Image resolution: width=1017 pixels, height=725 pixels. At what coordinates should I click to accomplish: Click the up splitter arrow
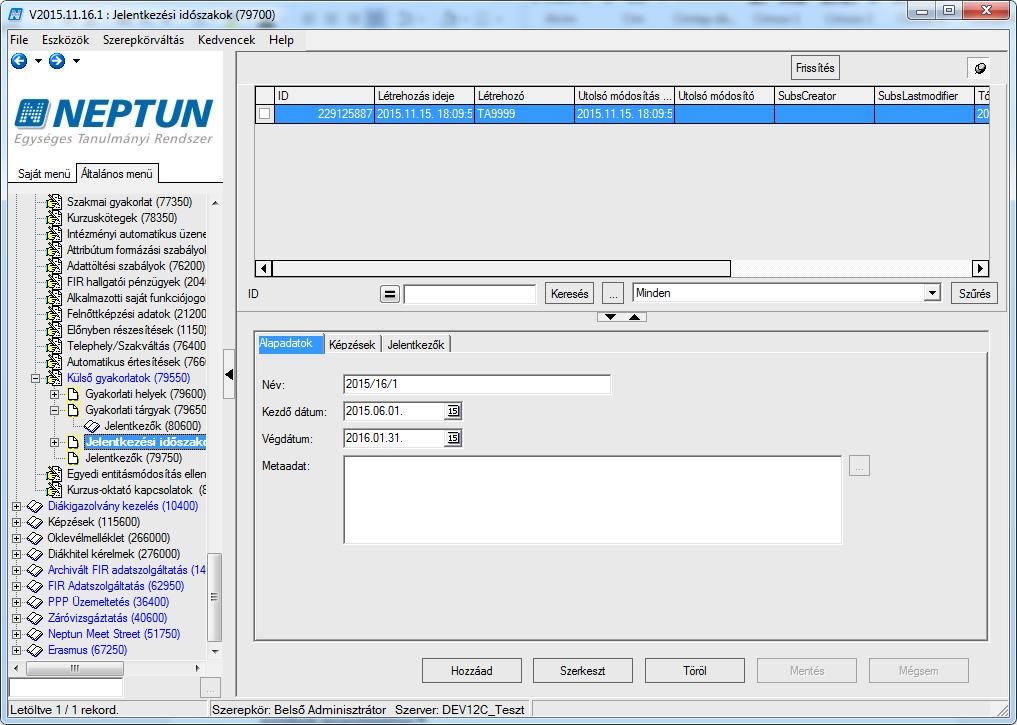634,316
